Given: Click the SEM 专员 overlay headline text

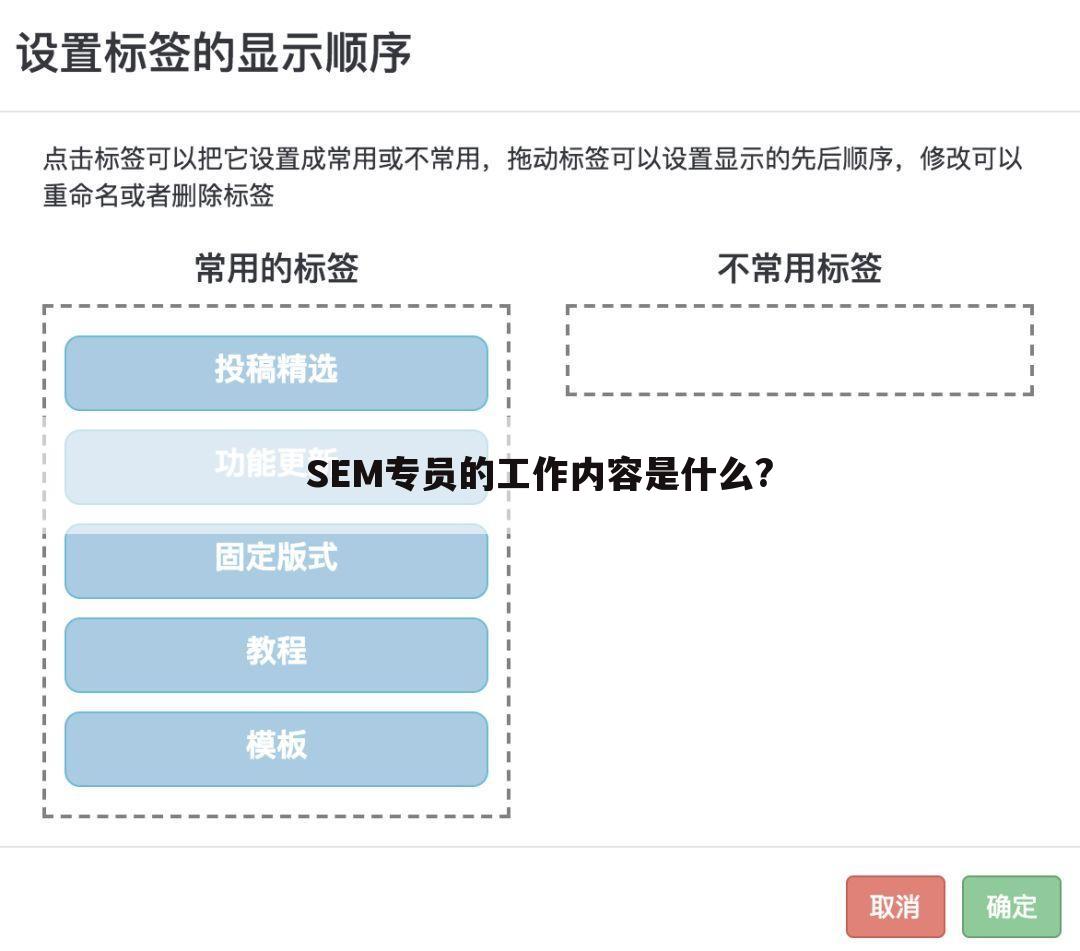Looking at the screenshot, I should (541, 477).
